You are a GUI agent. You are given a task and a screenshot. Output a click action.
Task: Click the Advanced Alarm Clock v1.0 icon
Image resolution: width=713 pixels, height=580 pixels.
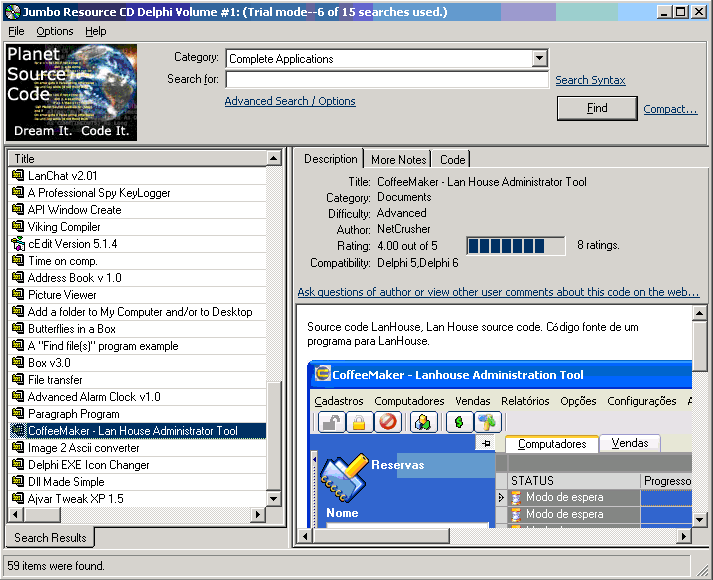[18, 396]
